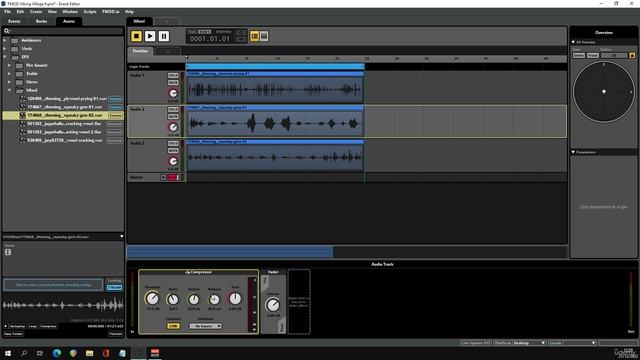This screenshot has width=640, height=360.
Task: Expand the Ambiences folder
Action: pyautogui.click(x=5, y=40)
